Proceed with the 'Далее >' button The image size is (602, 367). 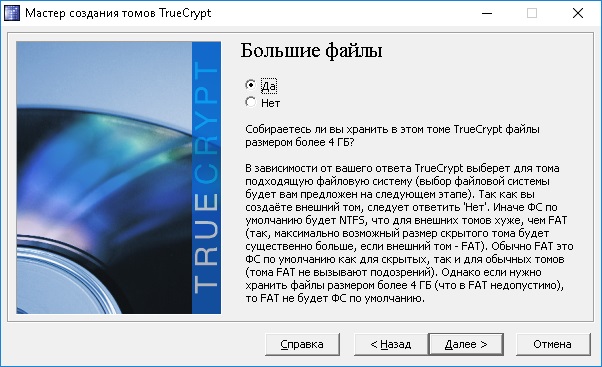coord(466,344)
